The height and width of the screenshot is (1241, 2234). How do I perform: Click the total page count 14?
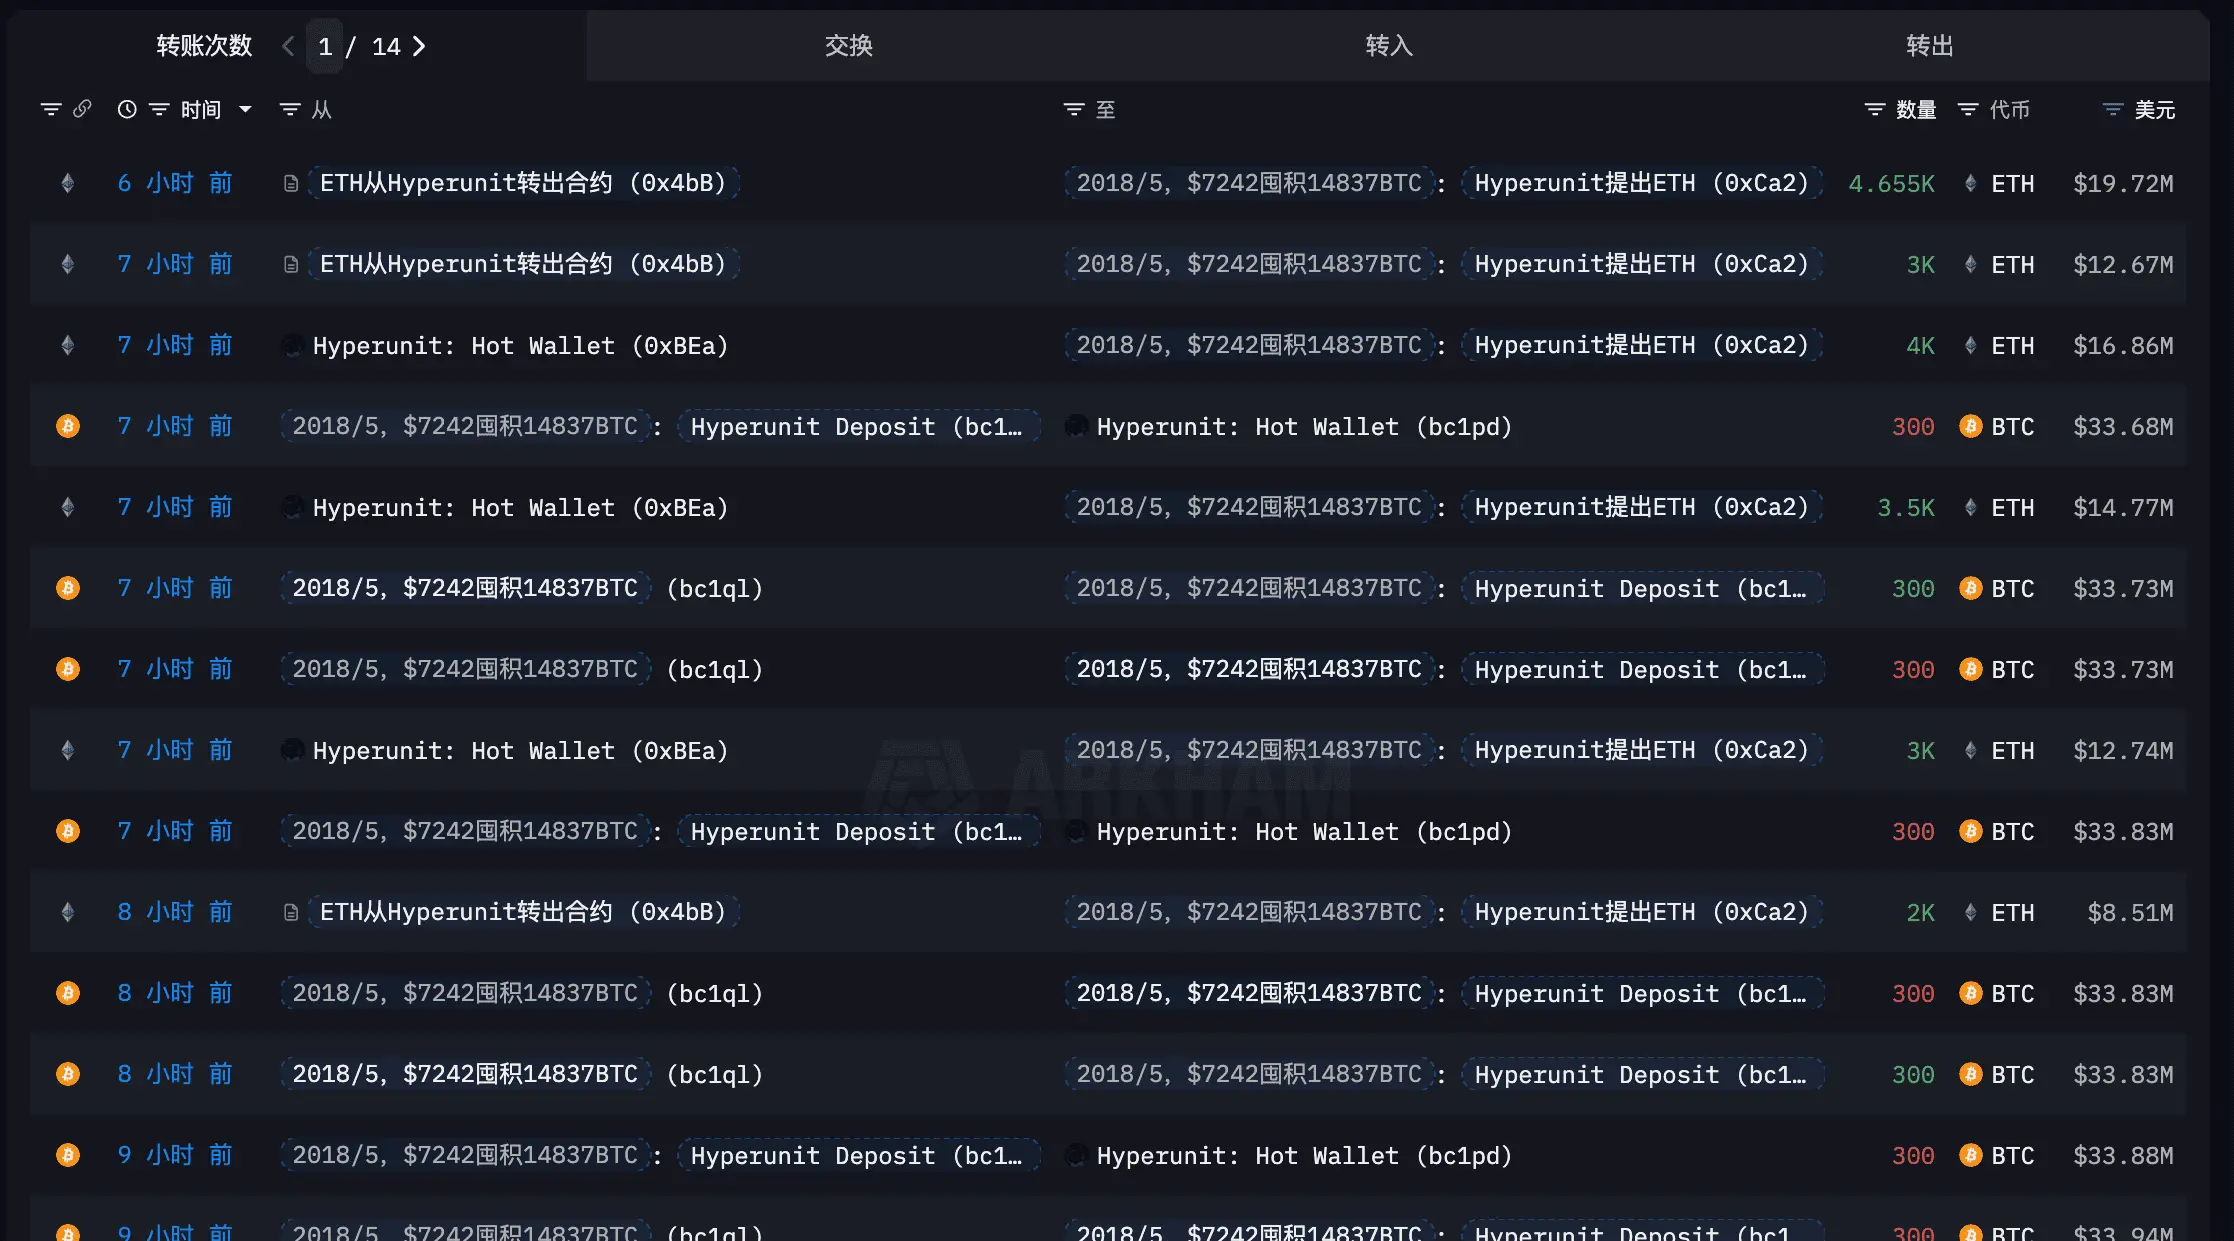pyautogui.click(x=386, y=46)
